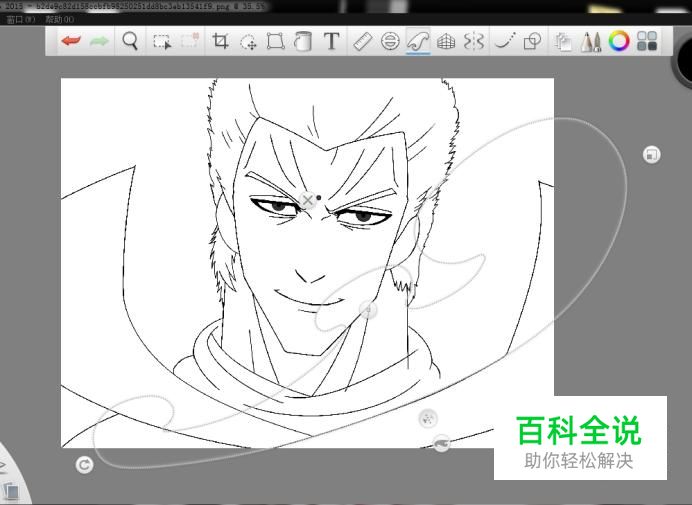Image resolution: width=692 pixels, height=505 pixels.
Task: Choose the rectangular Select tool
Action: [162, 41]
